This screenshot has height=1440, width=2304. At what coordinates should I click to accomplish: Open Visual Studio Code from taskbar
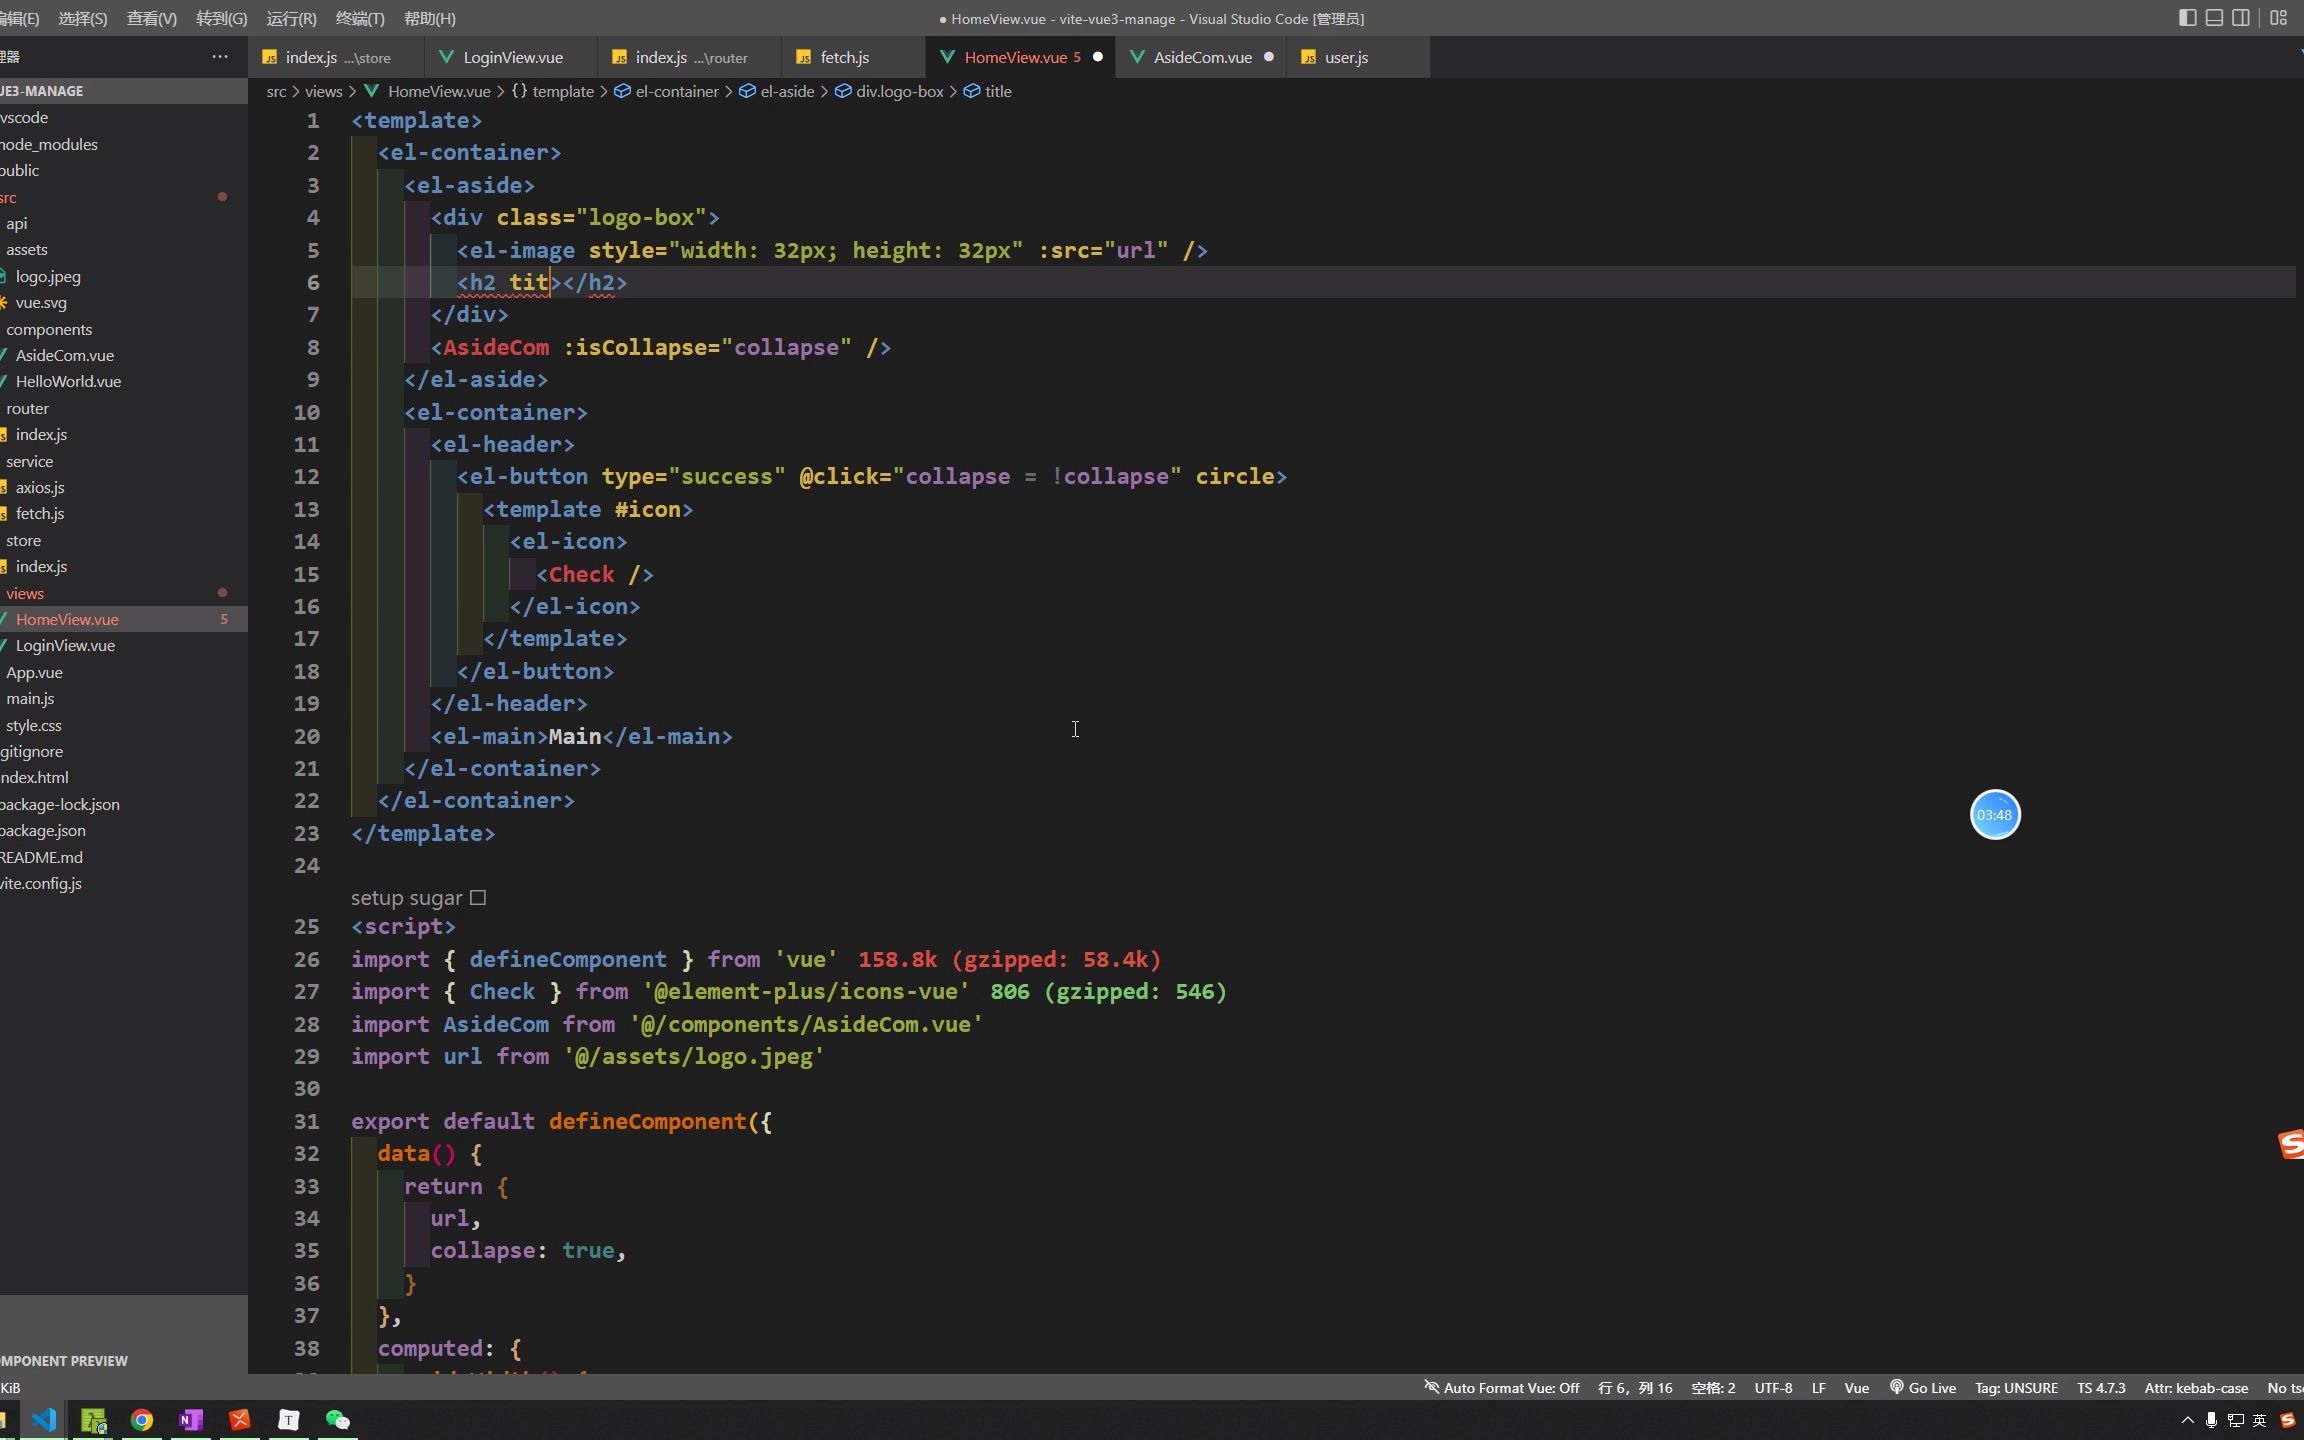pos(44,1420)
